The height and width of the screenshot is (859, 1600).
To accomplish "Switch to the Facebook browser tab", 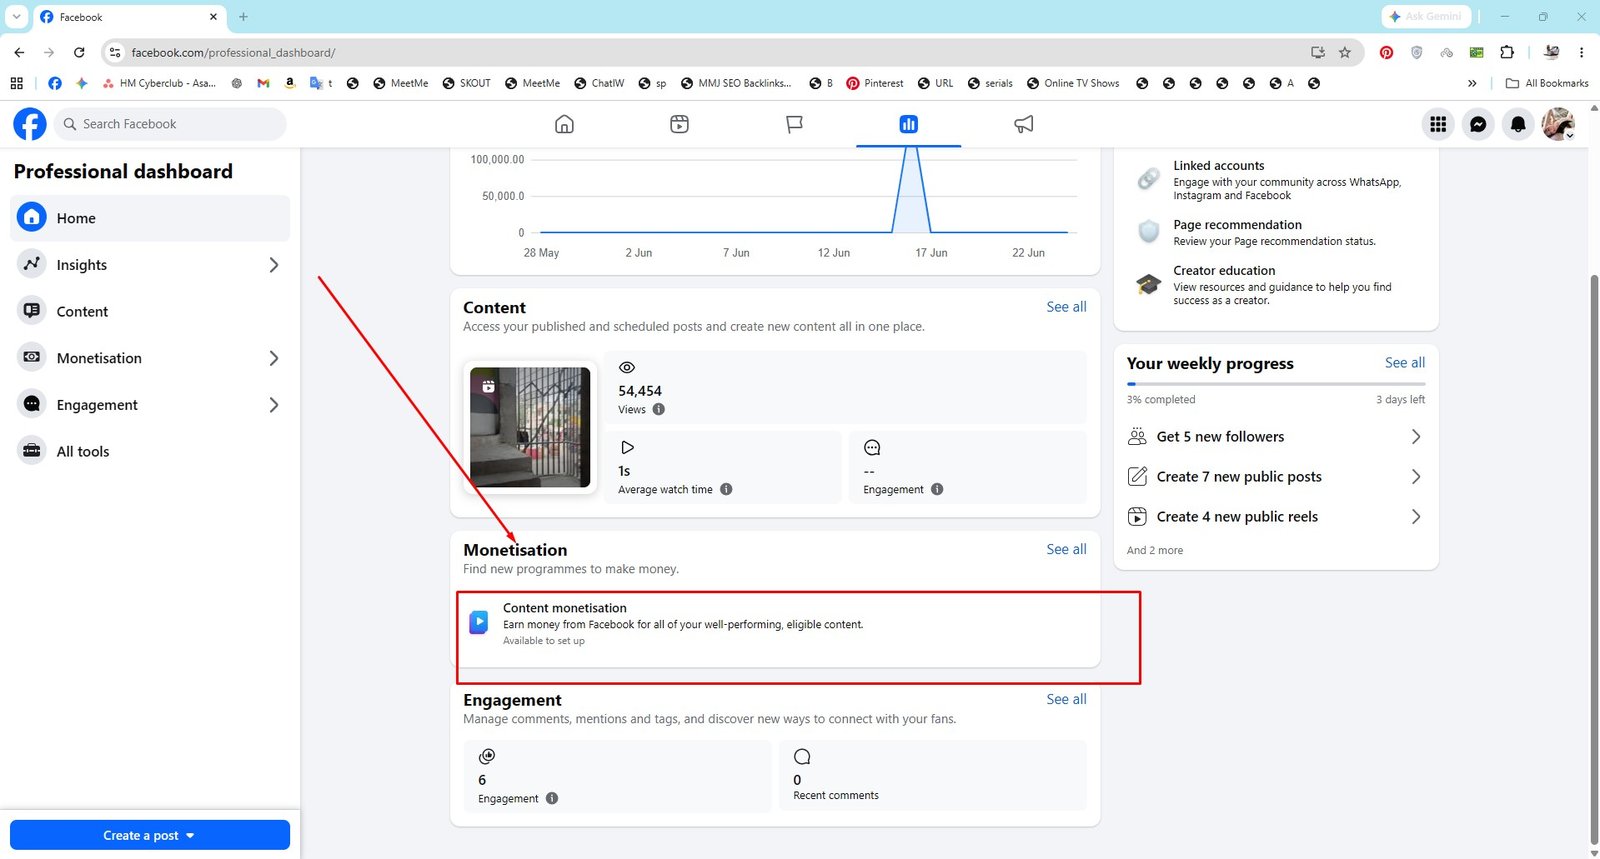I will tap(128, 17).
